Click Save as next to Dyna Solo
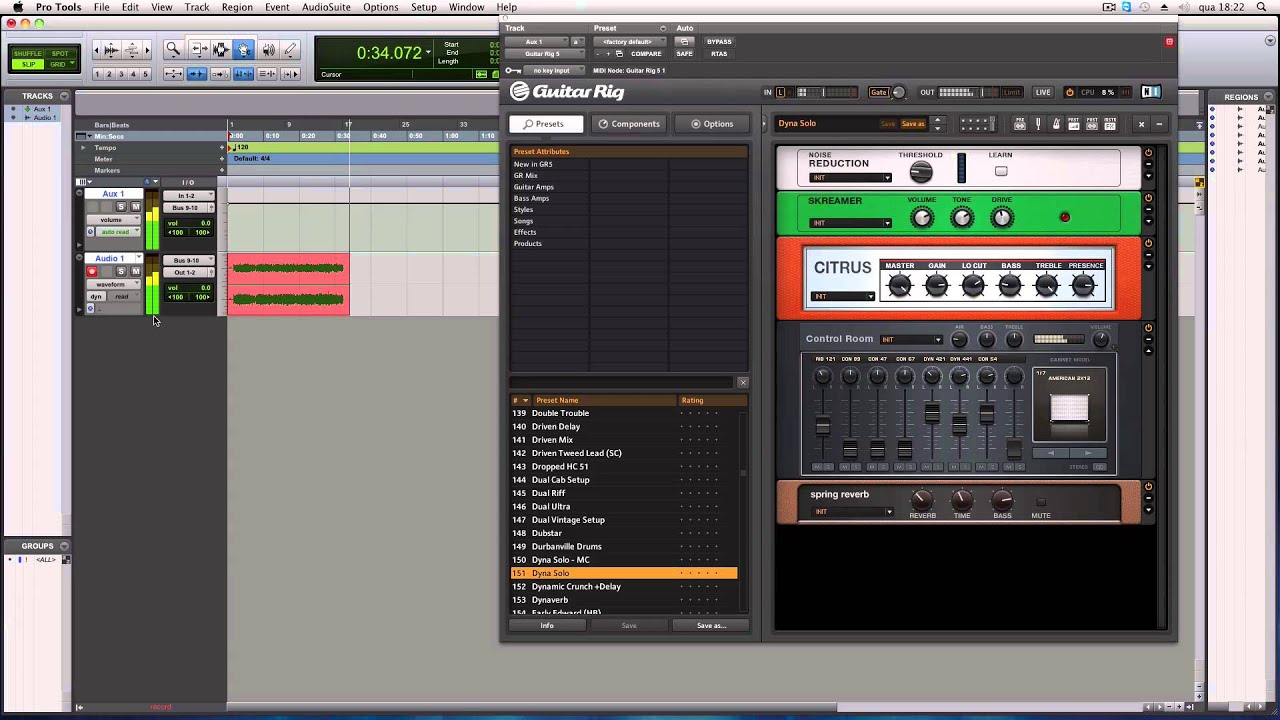The height and width of the screenshot is (720, 1280). coord(913,124)
